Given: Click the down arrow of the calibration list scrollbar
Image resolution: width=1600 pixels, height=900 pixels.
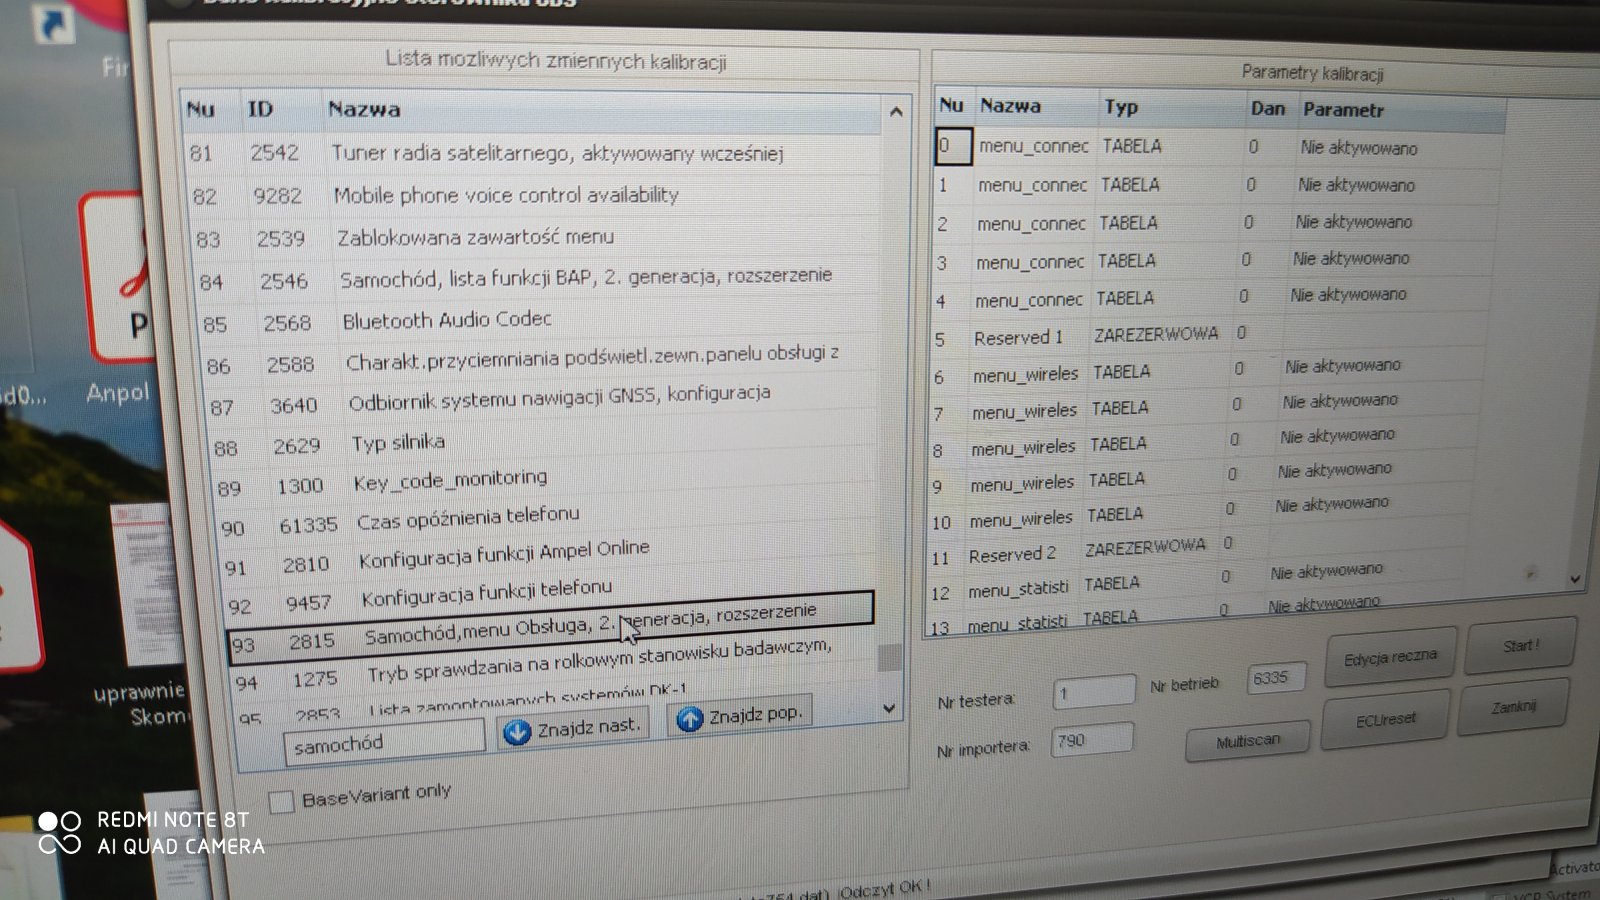Looking at the screenshot, I should [889, 708].
